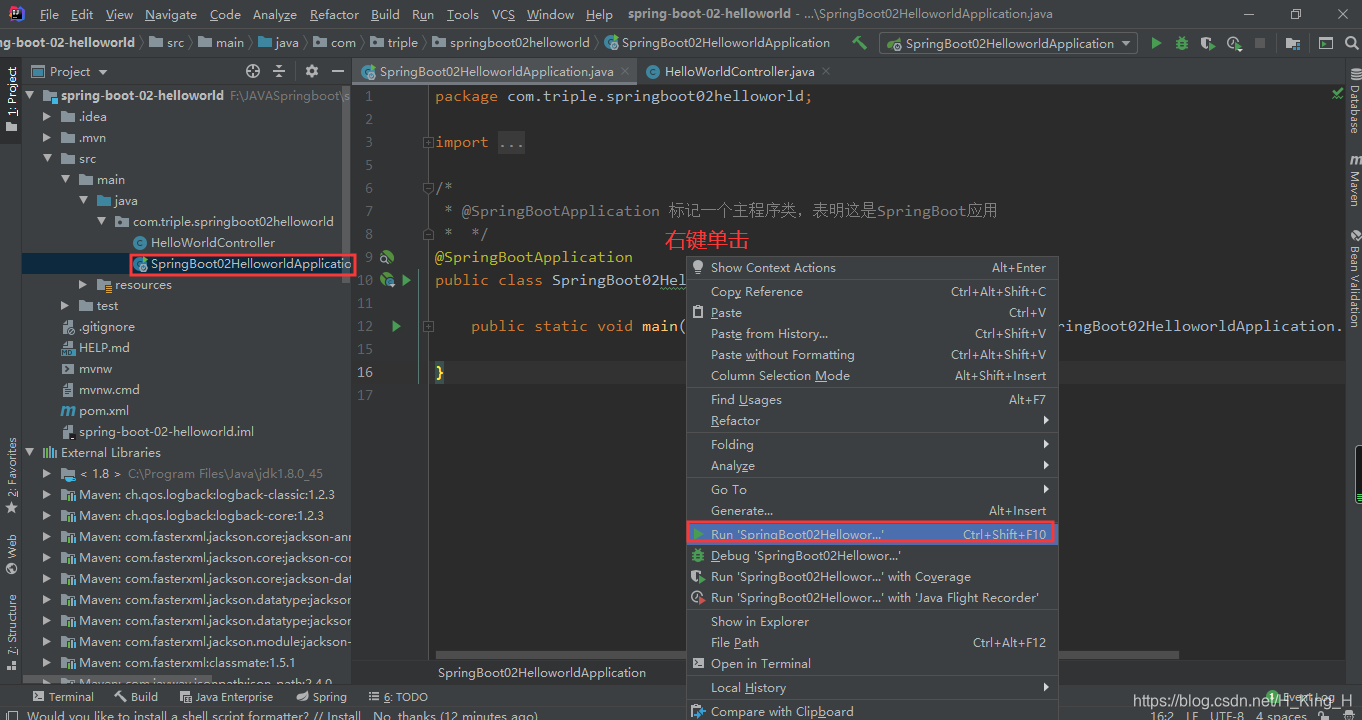Close the HelloWorldController.java tab

tap(827, 71)
